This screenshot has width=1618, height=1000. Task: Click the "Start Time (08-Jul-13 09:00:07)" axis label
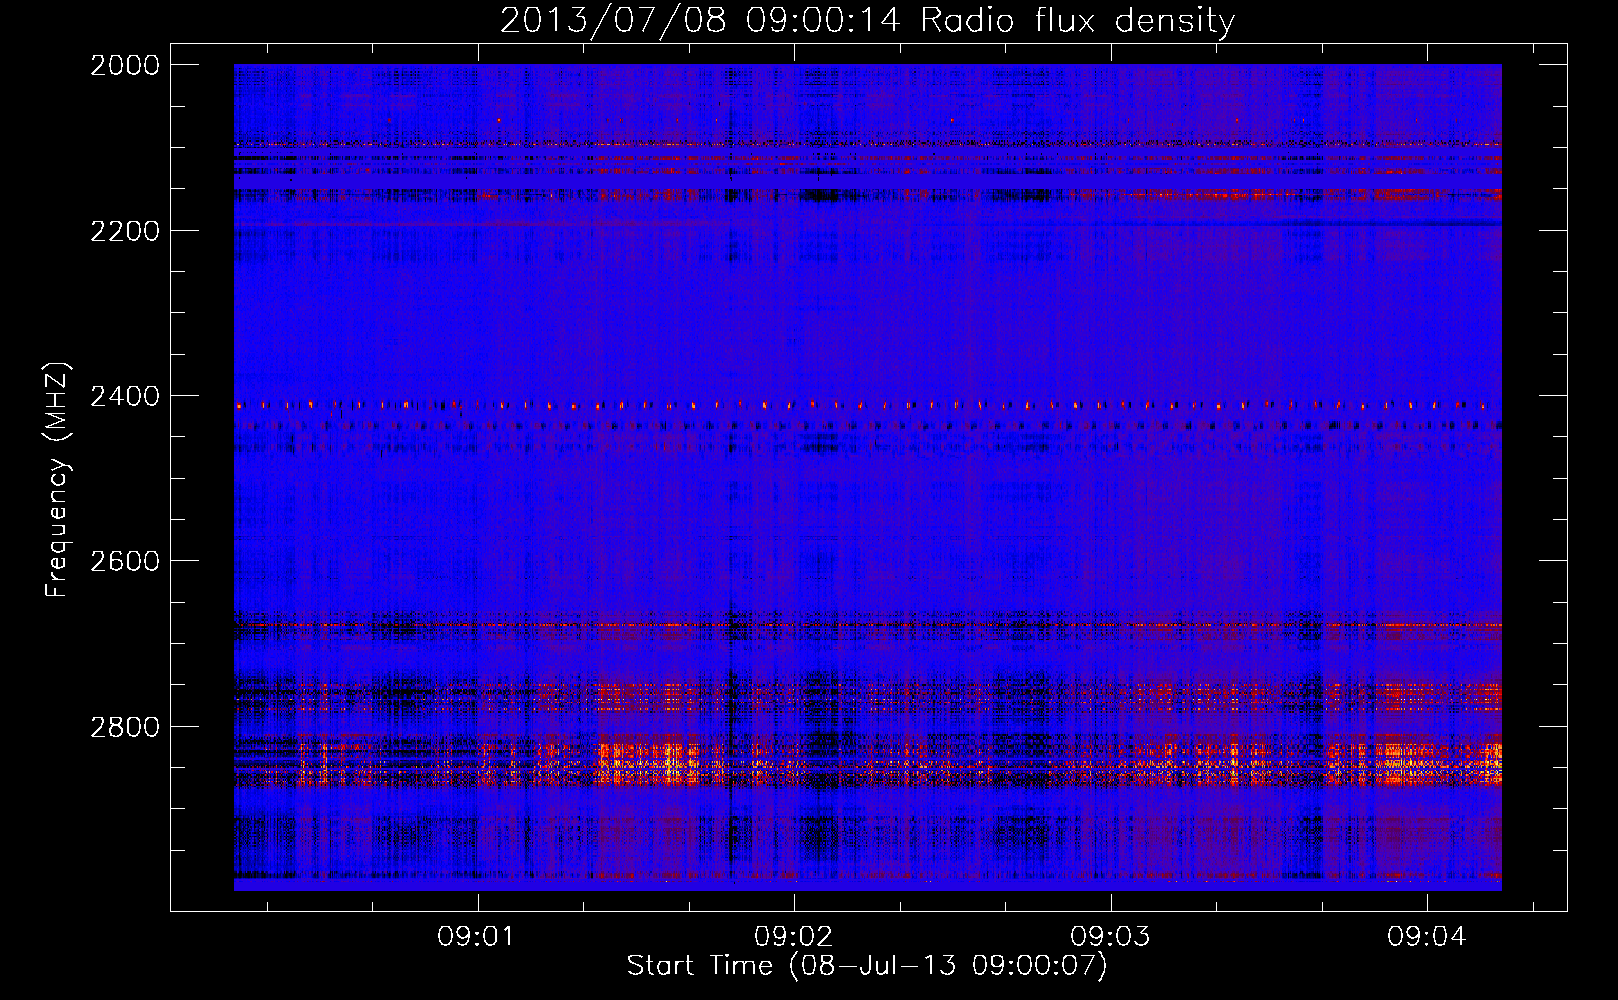tap(867, 966)
